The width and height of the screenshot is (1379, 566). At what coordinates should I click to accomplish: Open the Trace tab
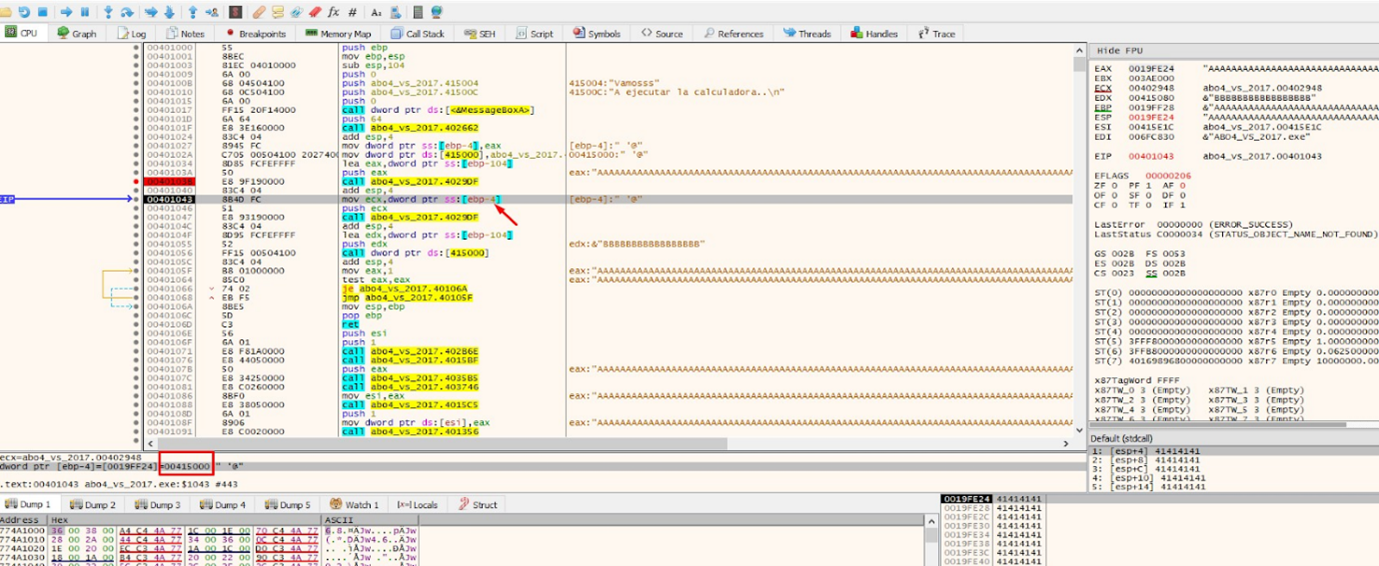[x=936, y=33]
